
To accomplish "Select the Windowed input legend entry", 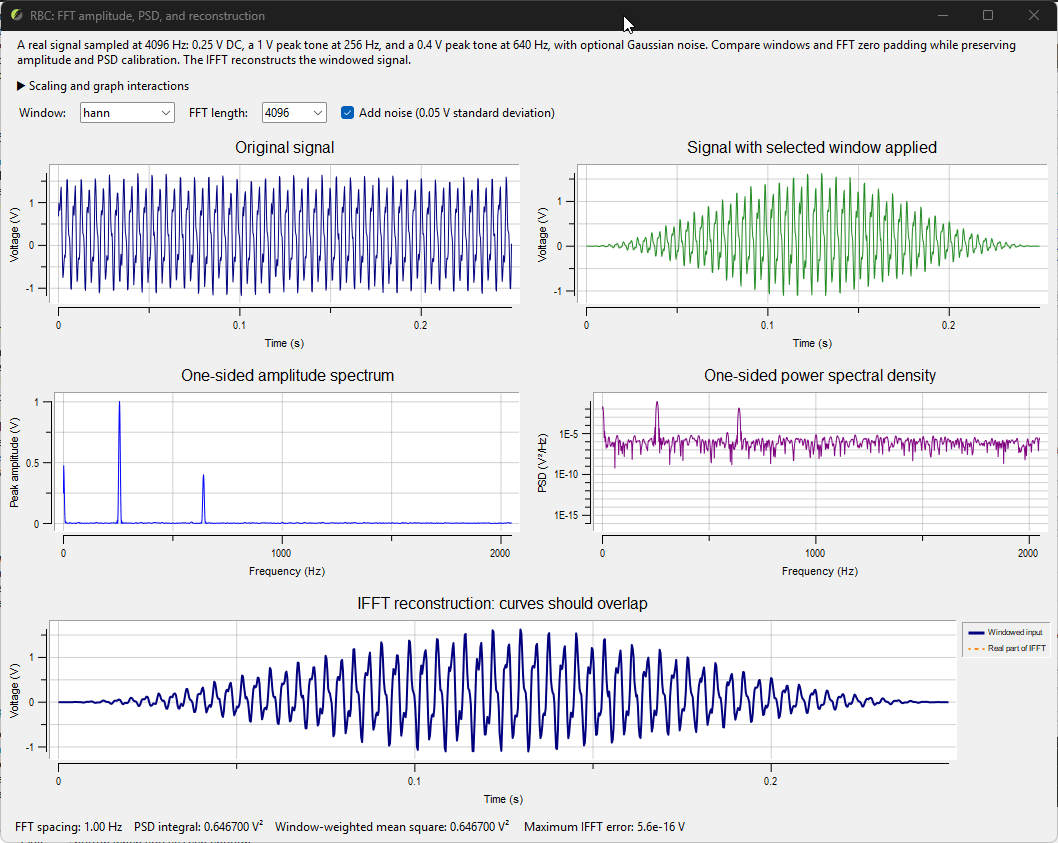I will tap(1006, 632).
